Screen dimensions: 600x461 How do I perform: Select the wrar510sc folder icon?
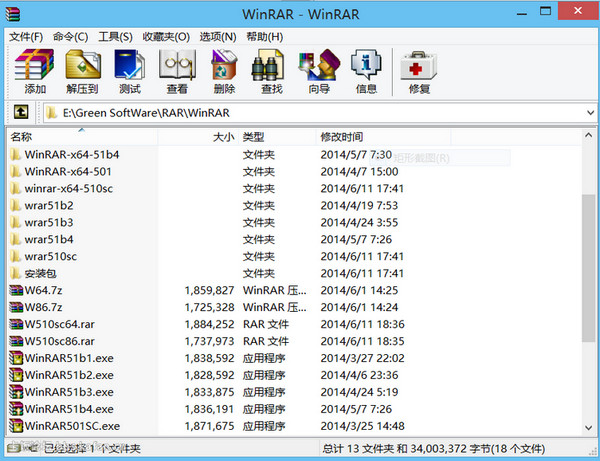pos(15,256)
